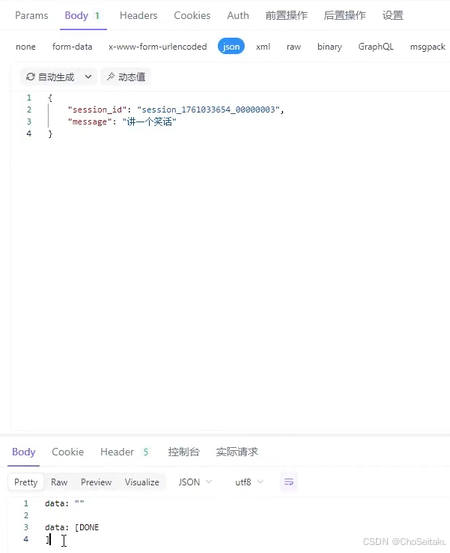Click the 自动生成 refresh icon

point(31,77)
